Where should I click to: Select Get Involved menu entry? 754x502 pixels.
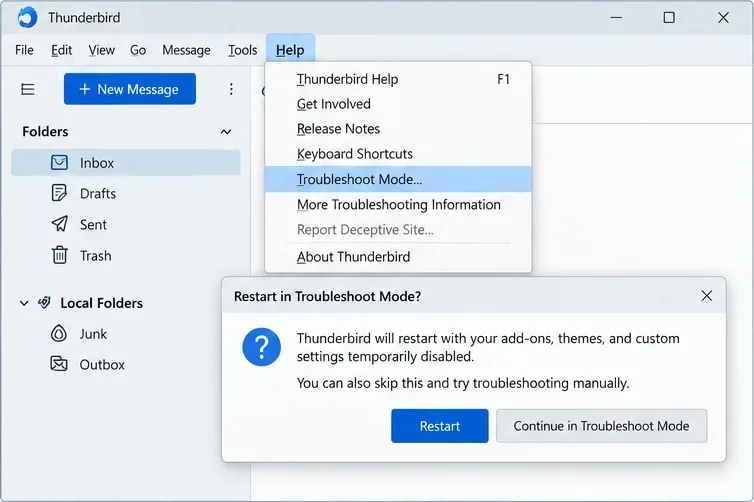click(398, 104)
